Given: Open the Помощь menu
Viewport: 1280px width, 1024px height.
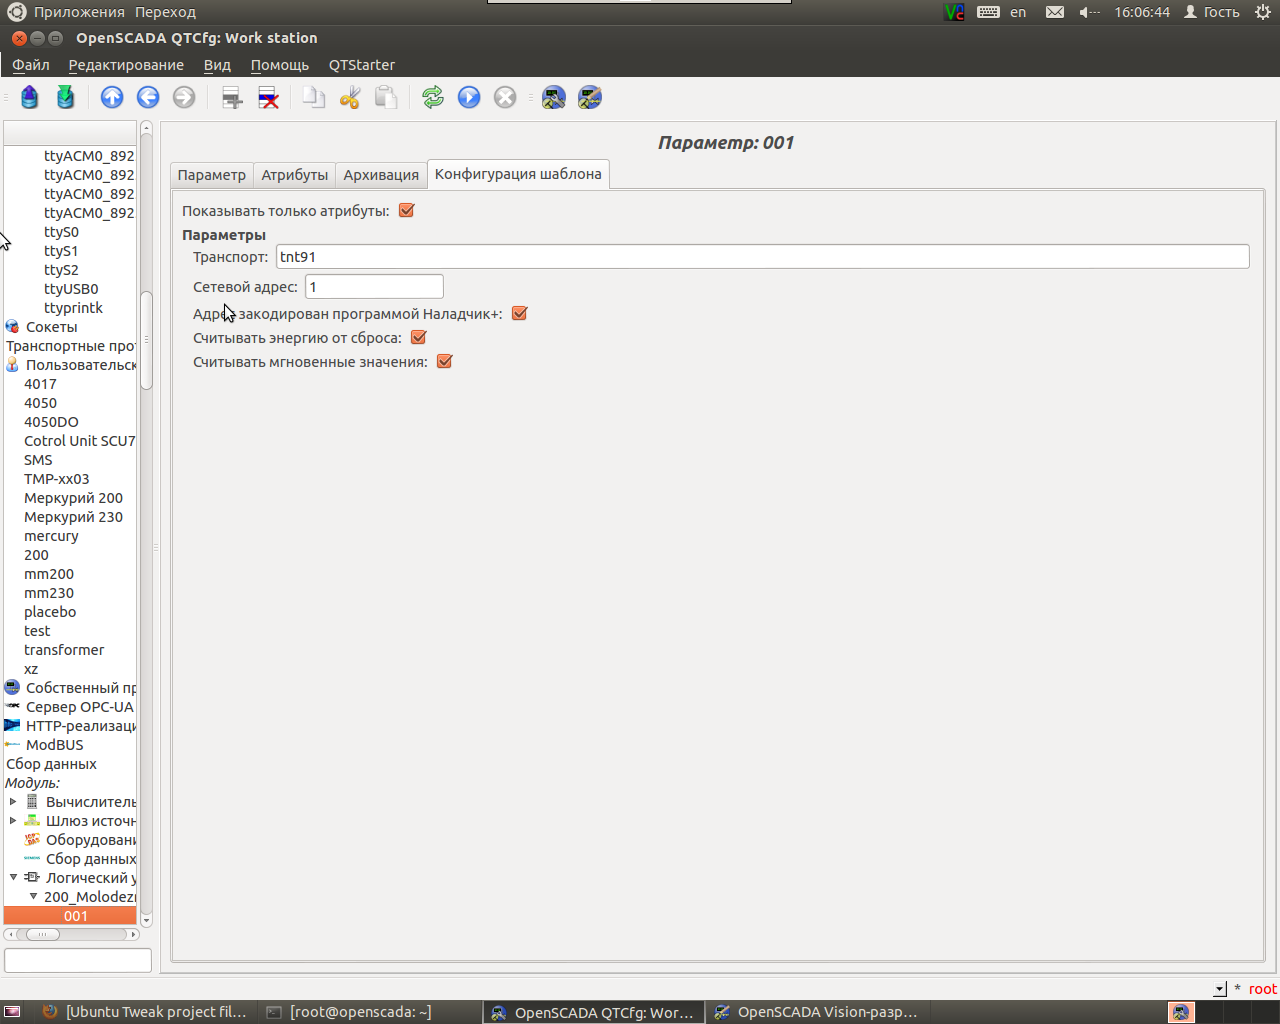Looking at the screenshot, I should click(280, 65).
